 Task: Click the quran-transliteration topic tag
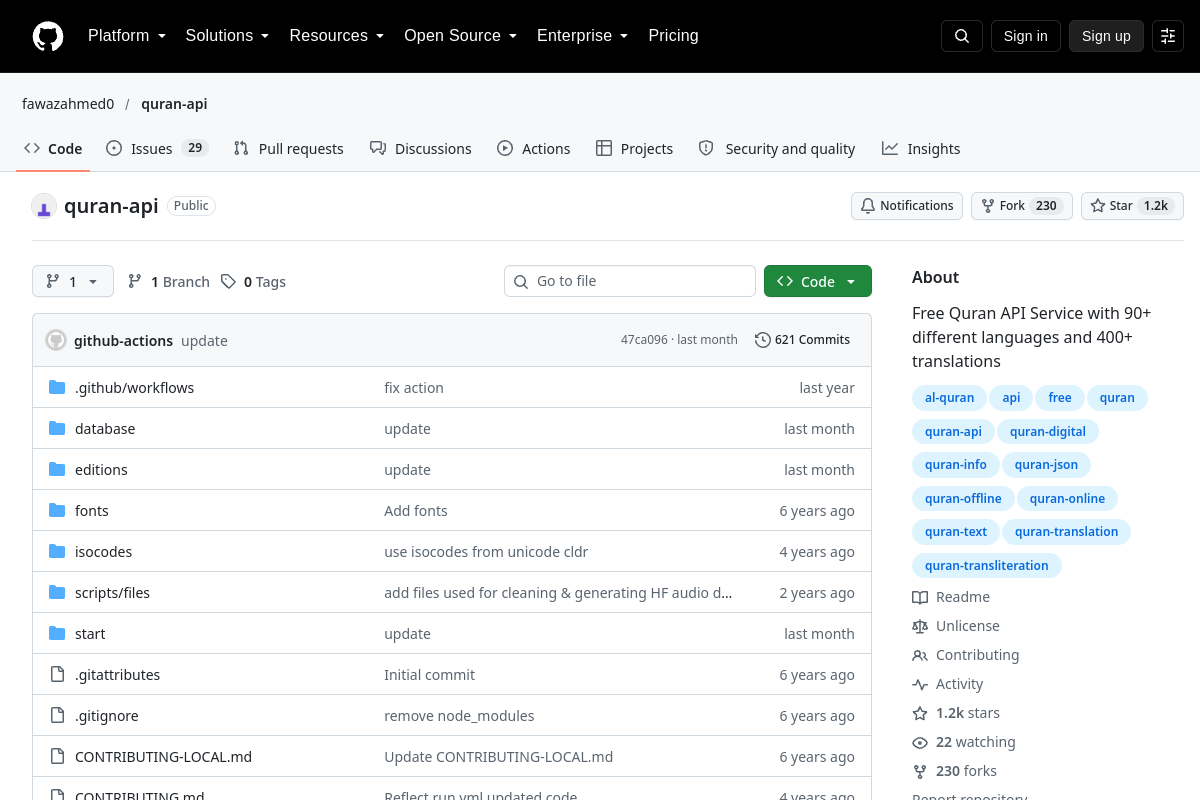coord(987,566)
